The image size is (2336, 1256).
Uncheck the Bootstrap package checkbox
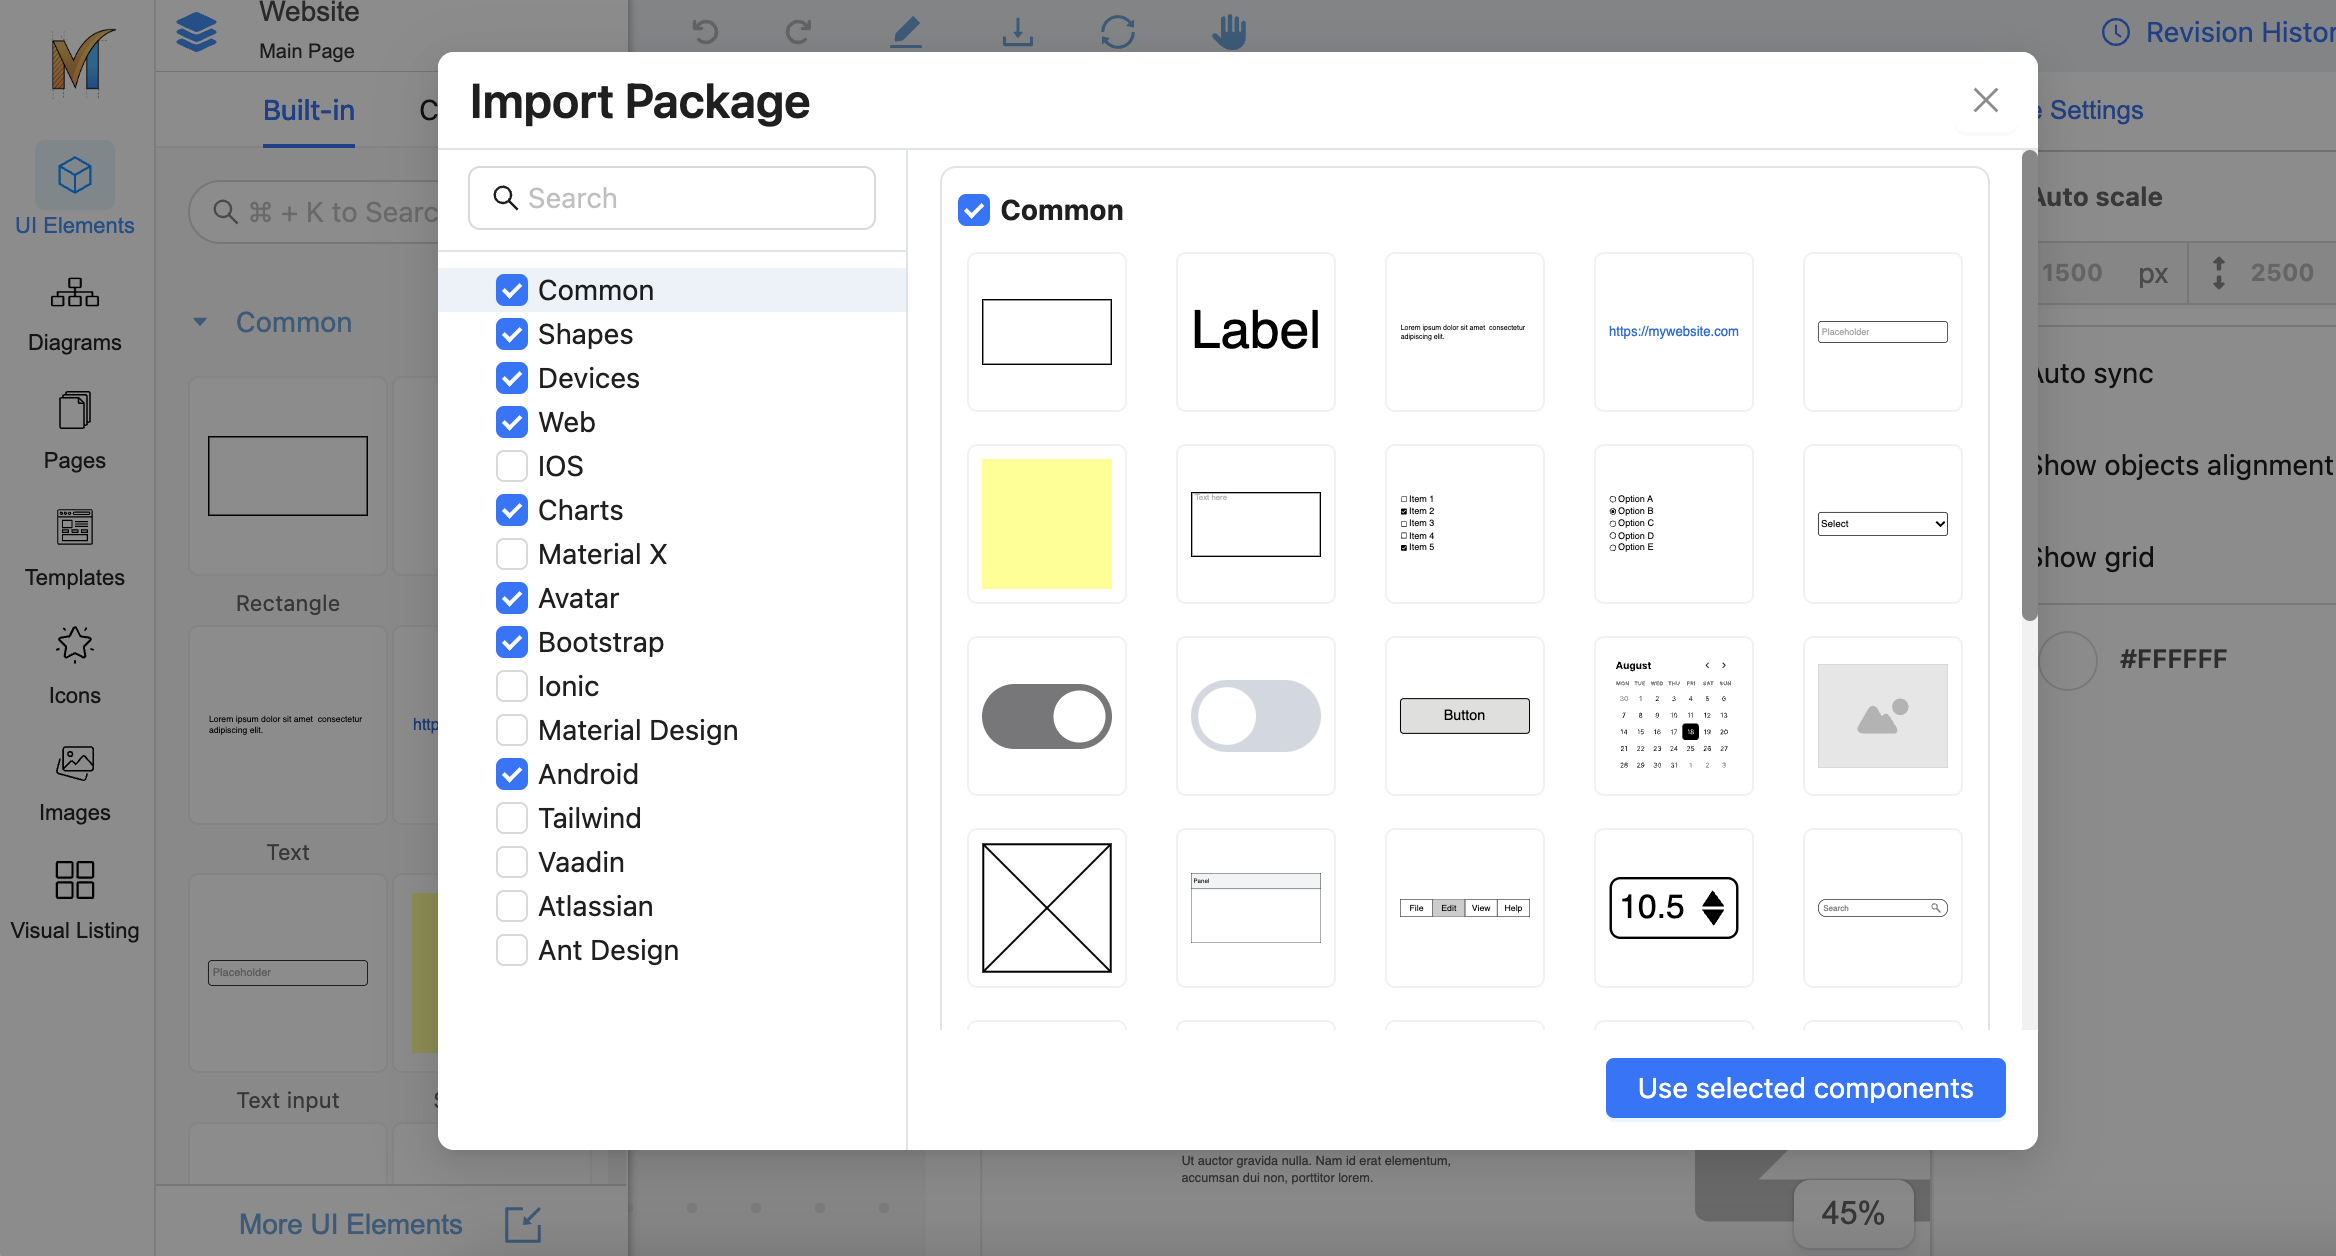pyautogui.click(x=512, y=642)
